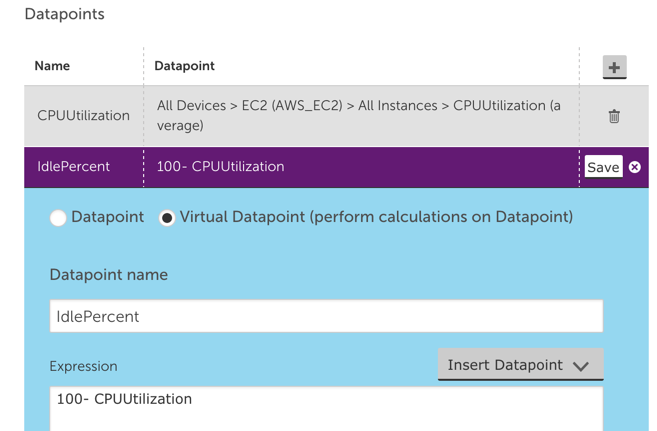657x431 pixels.
Task: Delete CPUUtilization row with trash icon
Action: pos(614,116)
